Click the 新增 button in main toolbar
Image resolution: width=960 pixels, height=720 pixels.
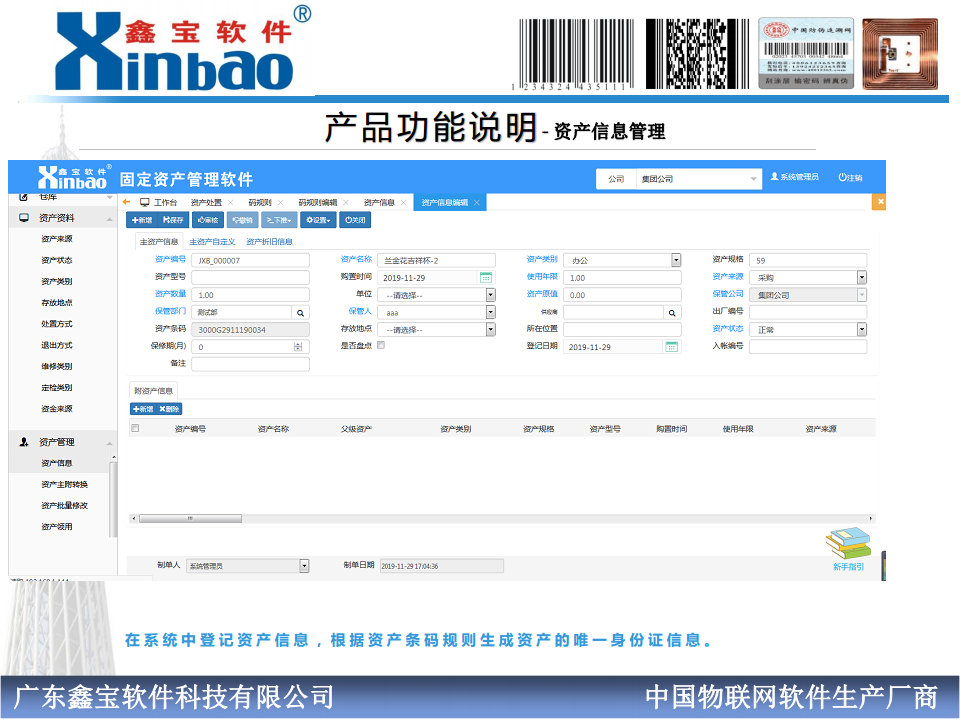click(x=142, y=220)
